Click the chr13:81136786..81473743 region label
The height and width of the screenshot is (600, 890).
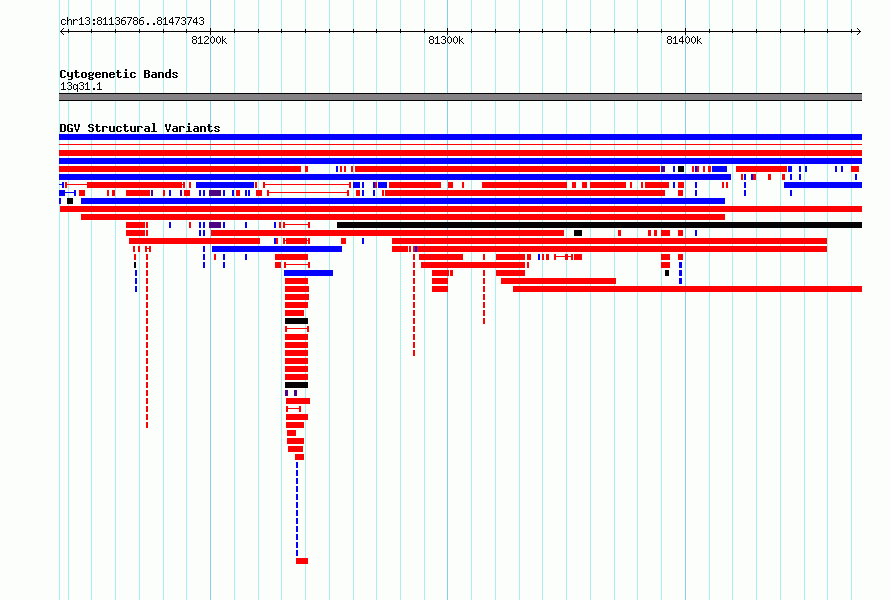click(132, 21)
